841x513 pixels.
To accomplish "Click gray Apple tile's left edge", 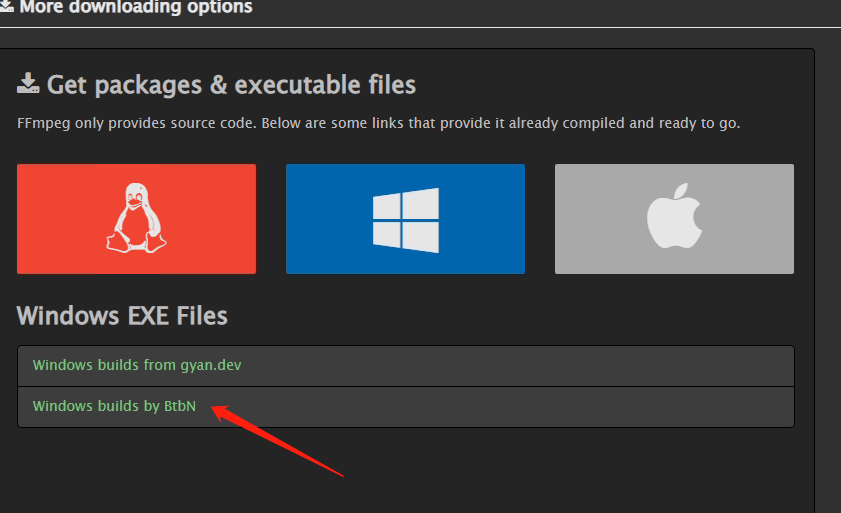I will pyautogui.click(x=560, y=218).
